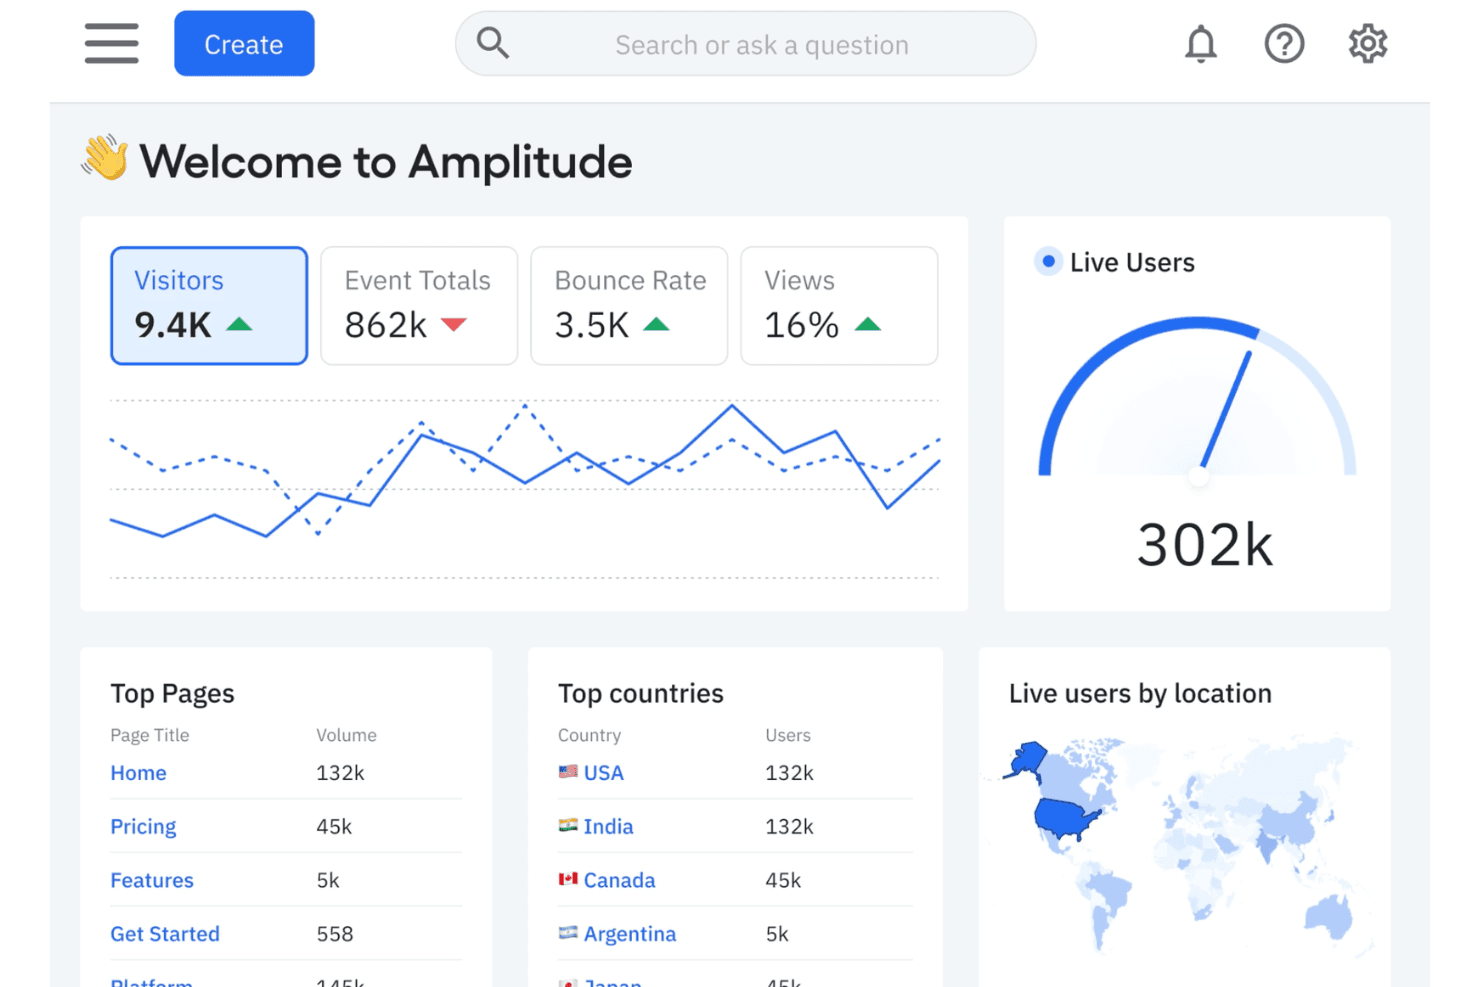Click the Top countries heading
The height and width of the screenshot is (987, 1480).
(641, 693)
